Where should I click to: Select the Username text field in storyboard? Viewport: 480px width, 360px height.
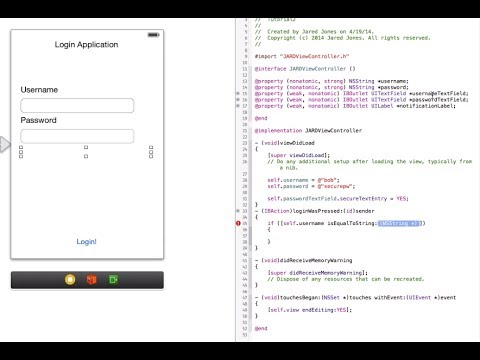(77, 105)
